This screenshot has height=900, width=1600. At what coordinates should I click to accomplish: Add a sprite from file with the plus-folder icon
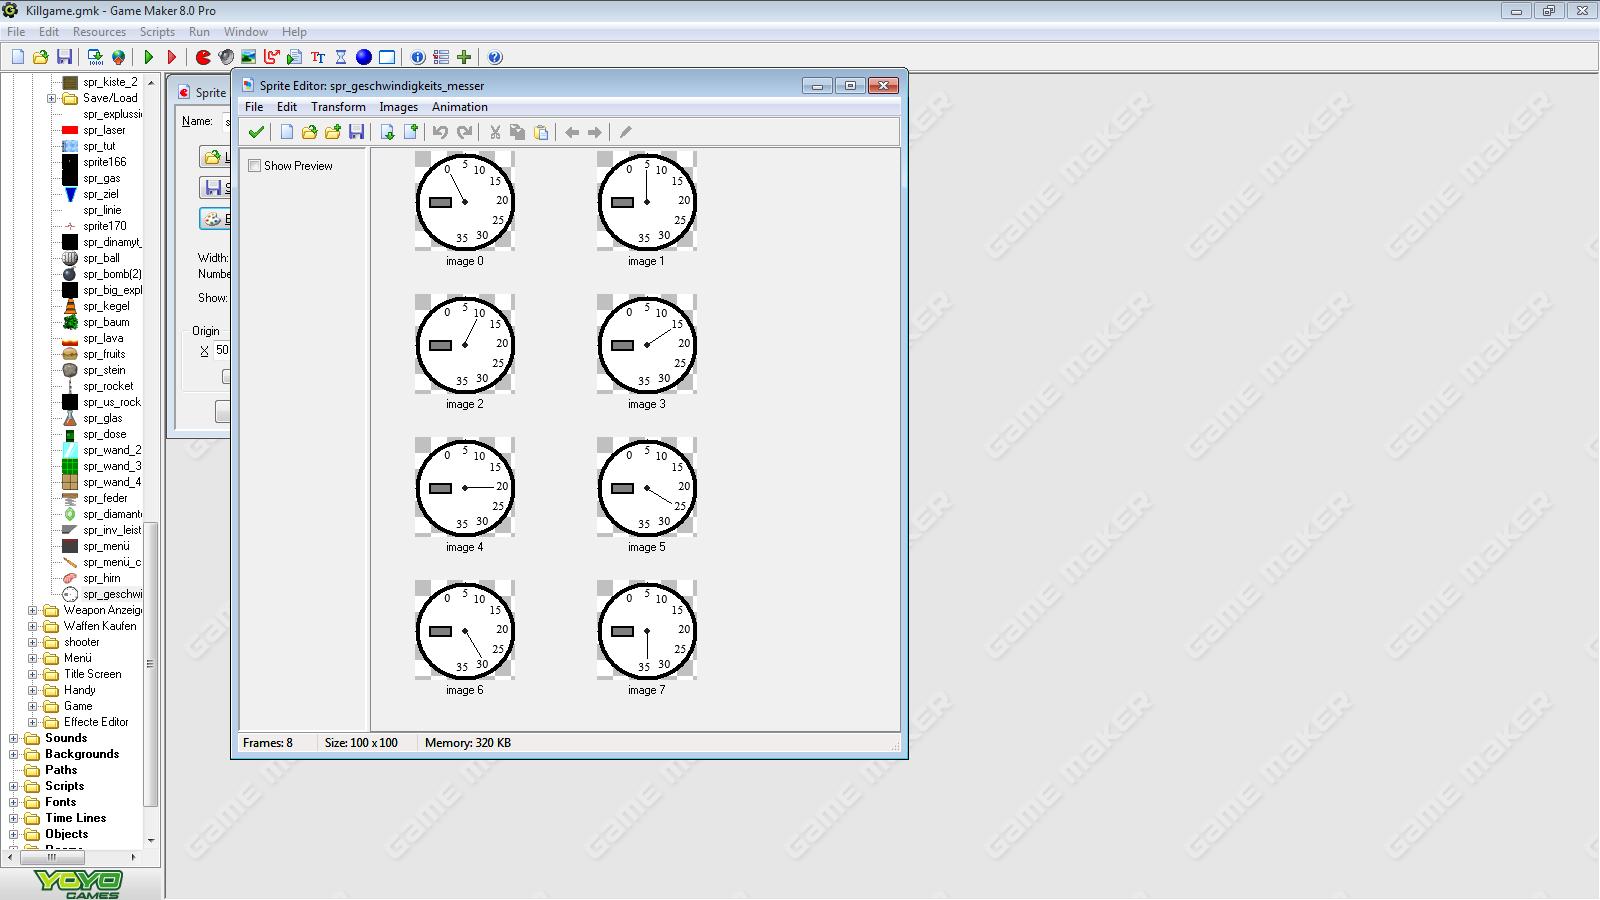333,132
